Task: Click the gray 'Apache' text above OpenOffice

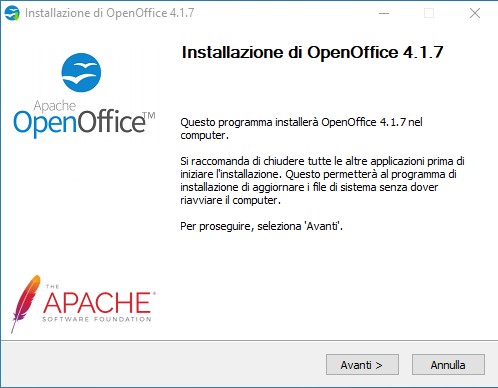Action: (x=55, y=106)
